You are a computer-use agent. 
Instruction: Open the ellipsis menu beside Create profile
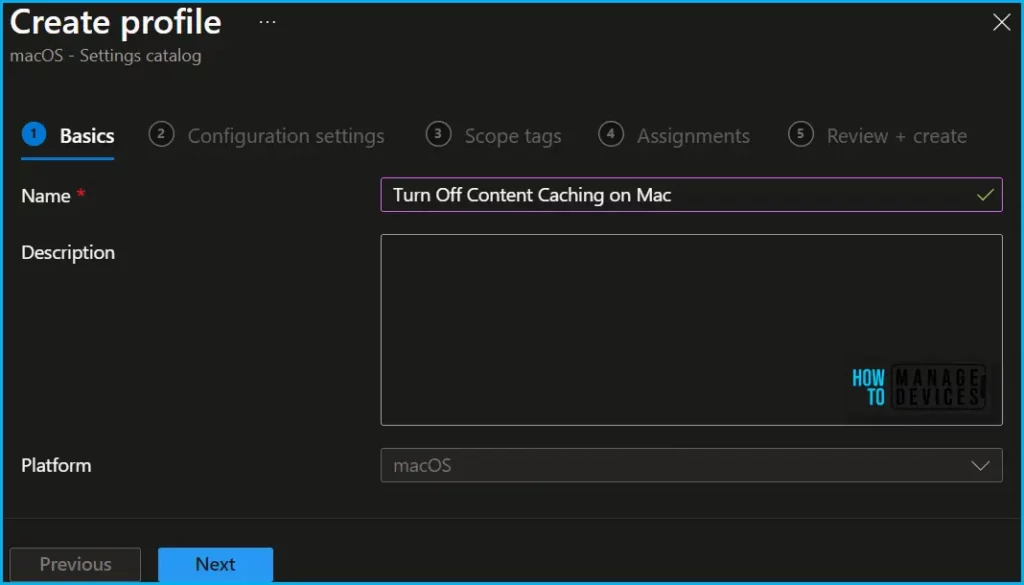click(x=267, y=22)
